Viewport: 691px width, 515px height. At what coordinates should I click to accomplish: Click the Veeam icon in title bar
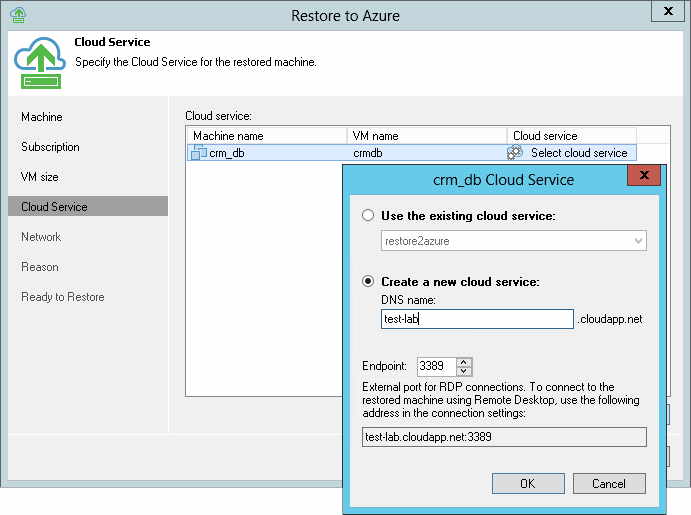(18, 15)
